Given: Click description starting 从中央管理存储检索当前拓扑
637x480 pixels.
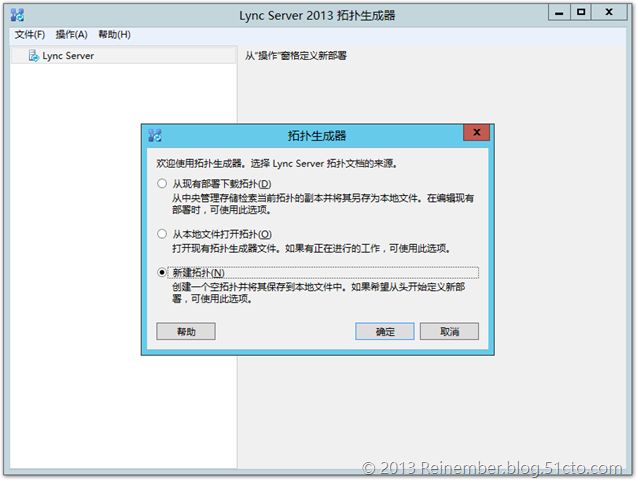Looking at the screenshot, I should click(x=323, y=204).
